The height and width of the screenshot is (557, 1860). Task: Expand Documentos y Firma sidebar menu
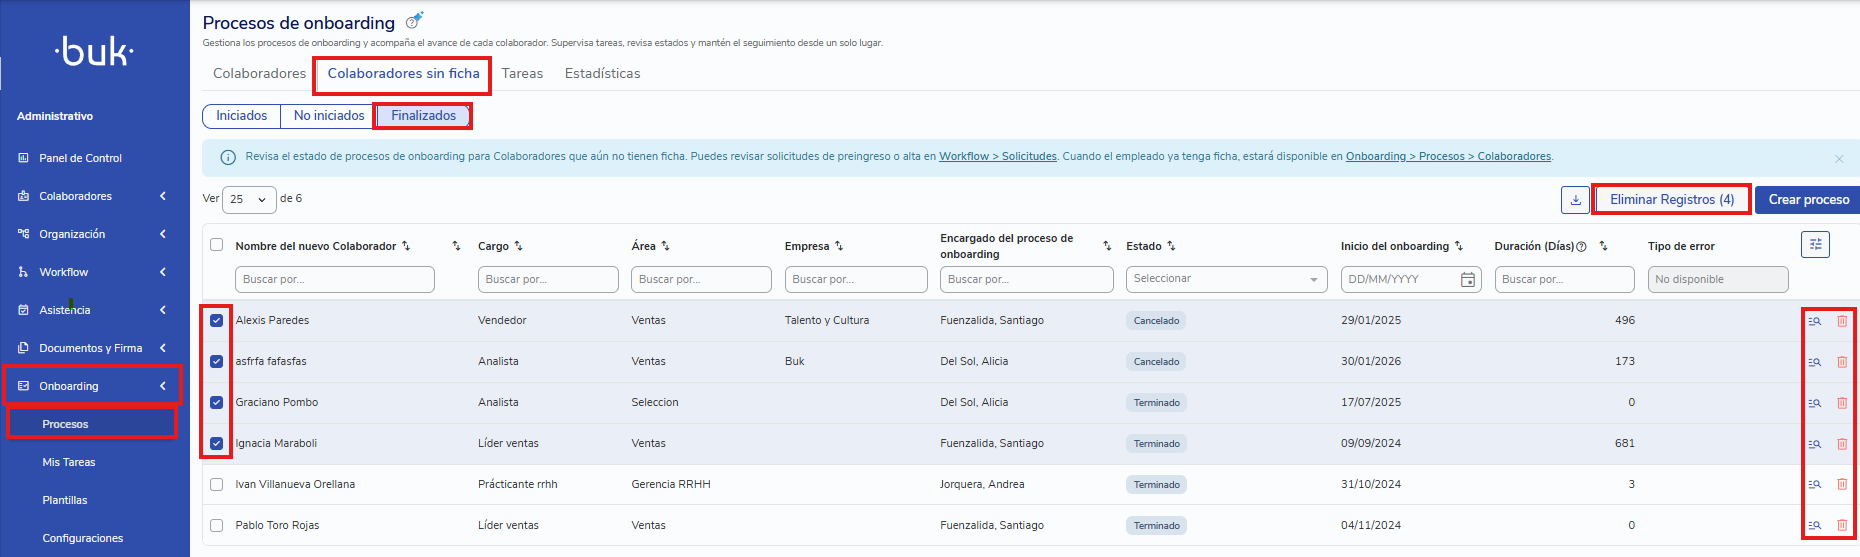click(94, 348)
